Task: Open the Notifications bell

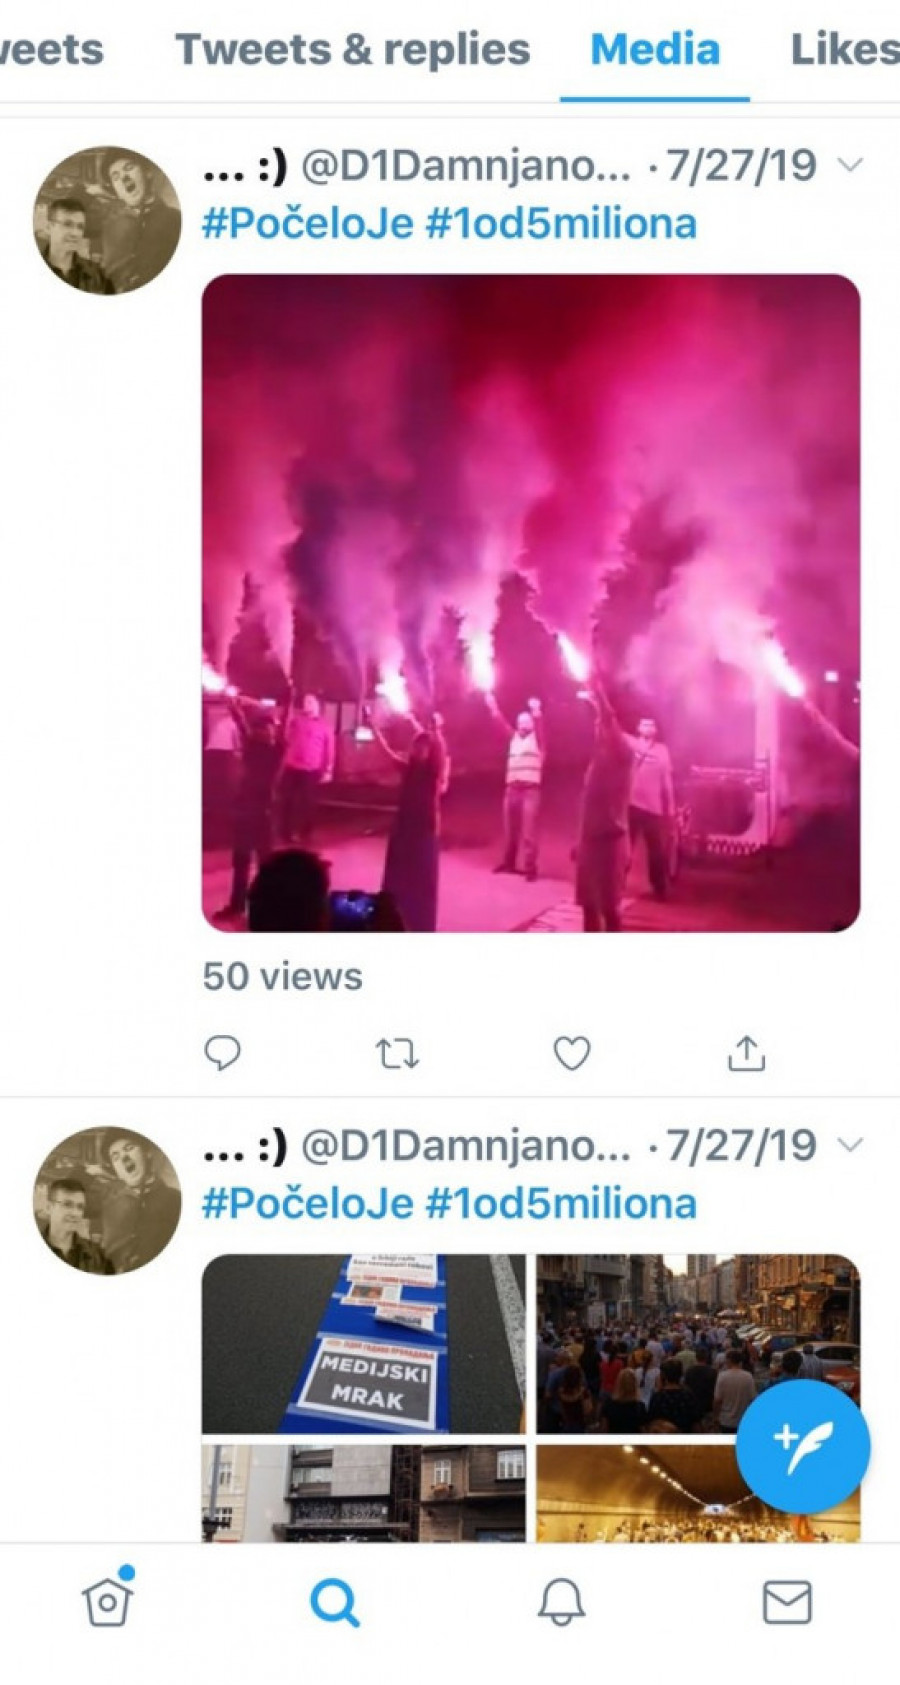Action: pyautogui.click(x=561, y=1602)
